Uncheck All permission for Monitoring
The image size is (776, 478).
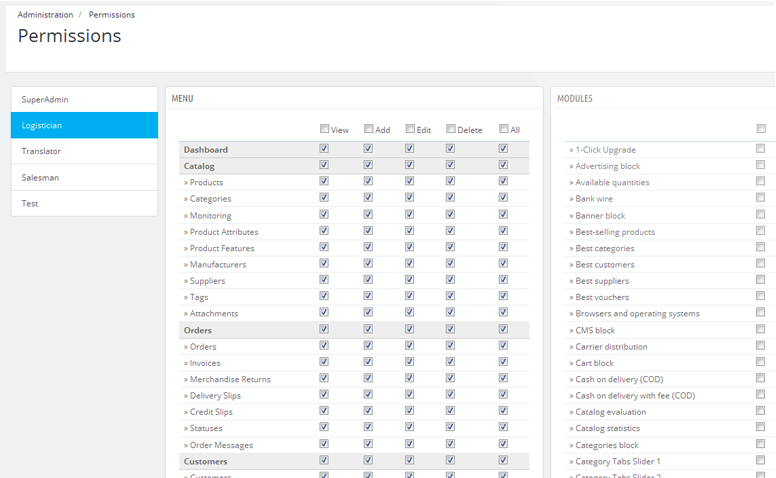click(503, 214)
